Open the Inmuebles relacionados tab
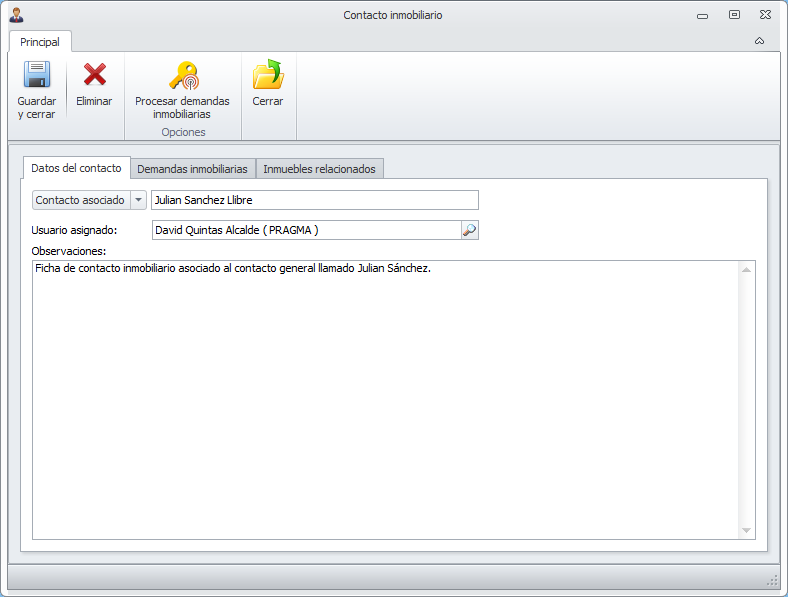 [x=320, y=169]
